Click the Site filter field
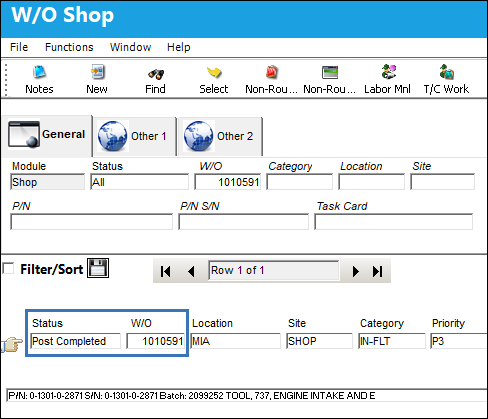 442,182
